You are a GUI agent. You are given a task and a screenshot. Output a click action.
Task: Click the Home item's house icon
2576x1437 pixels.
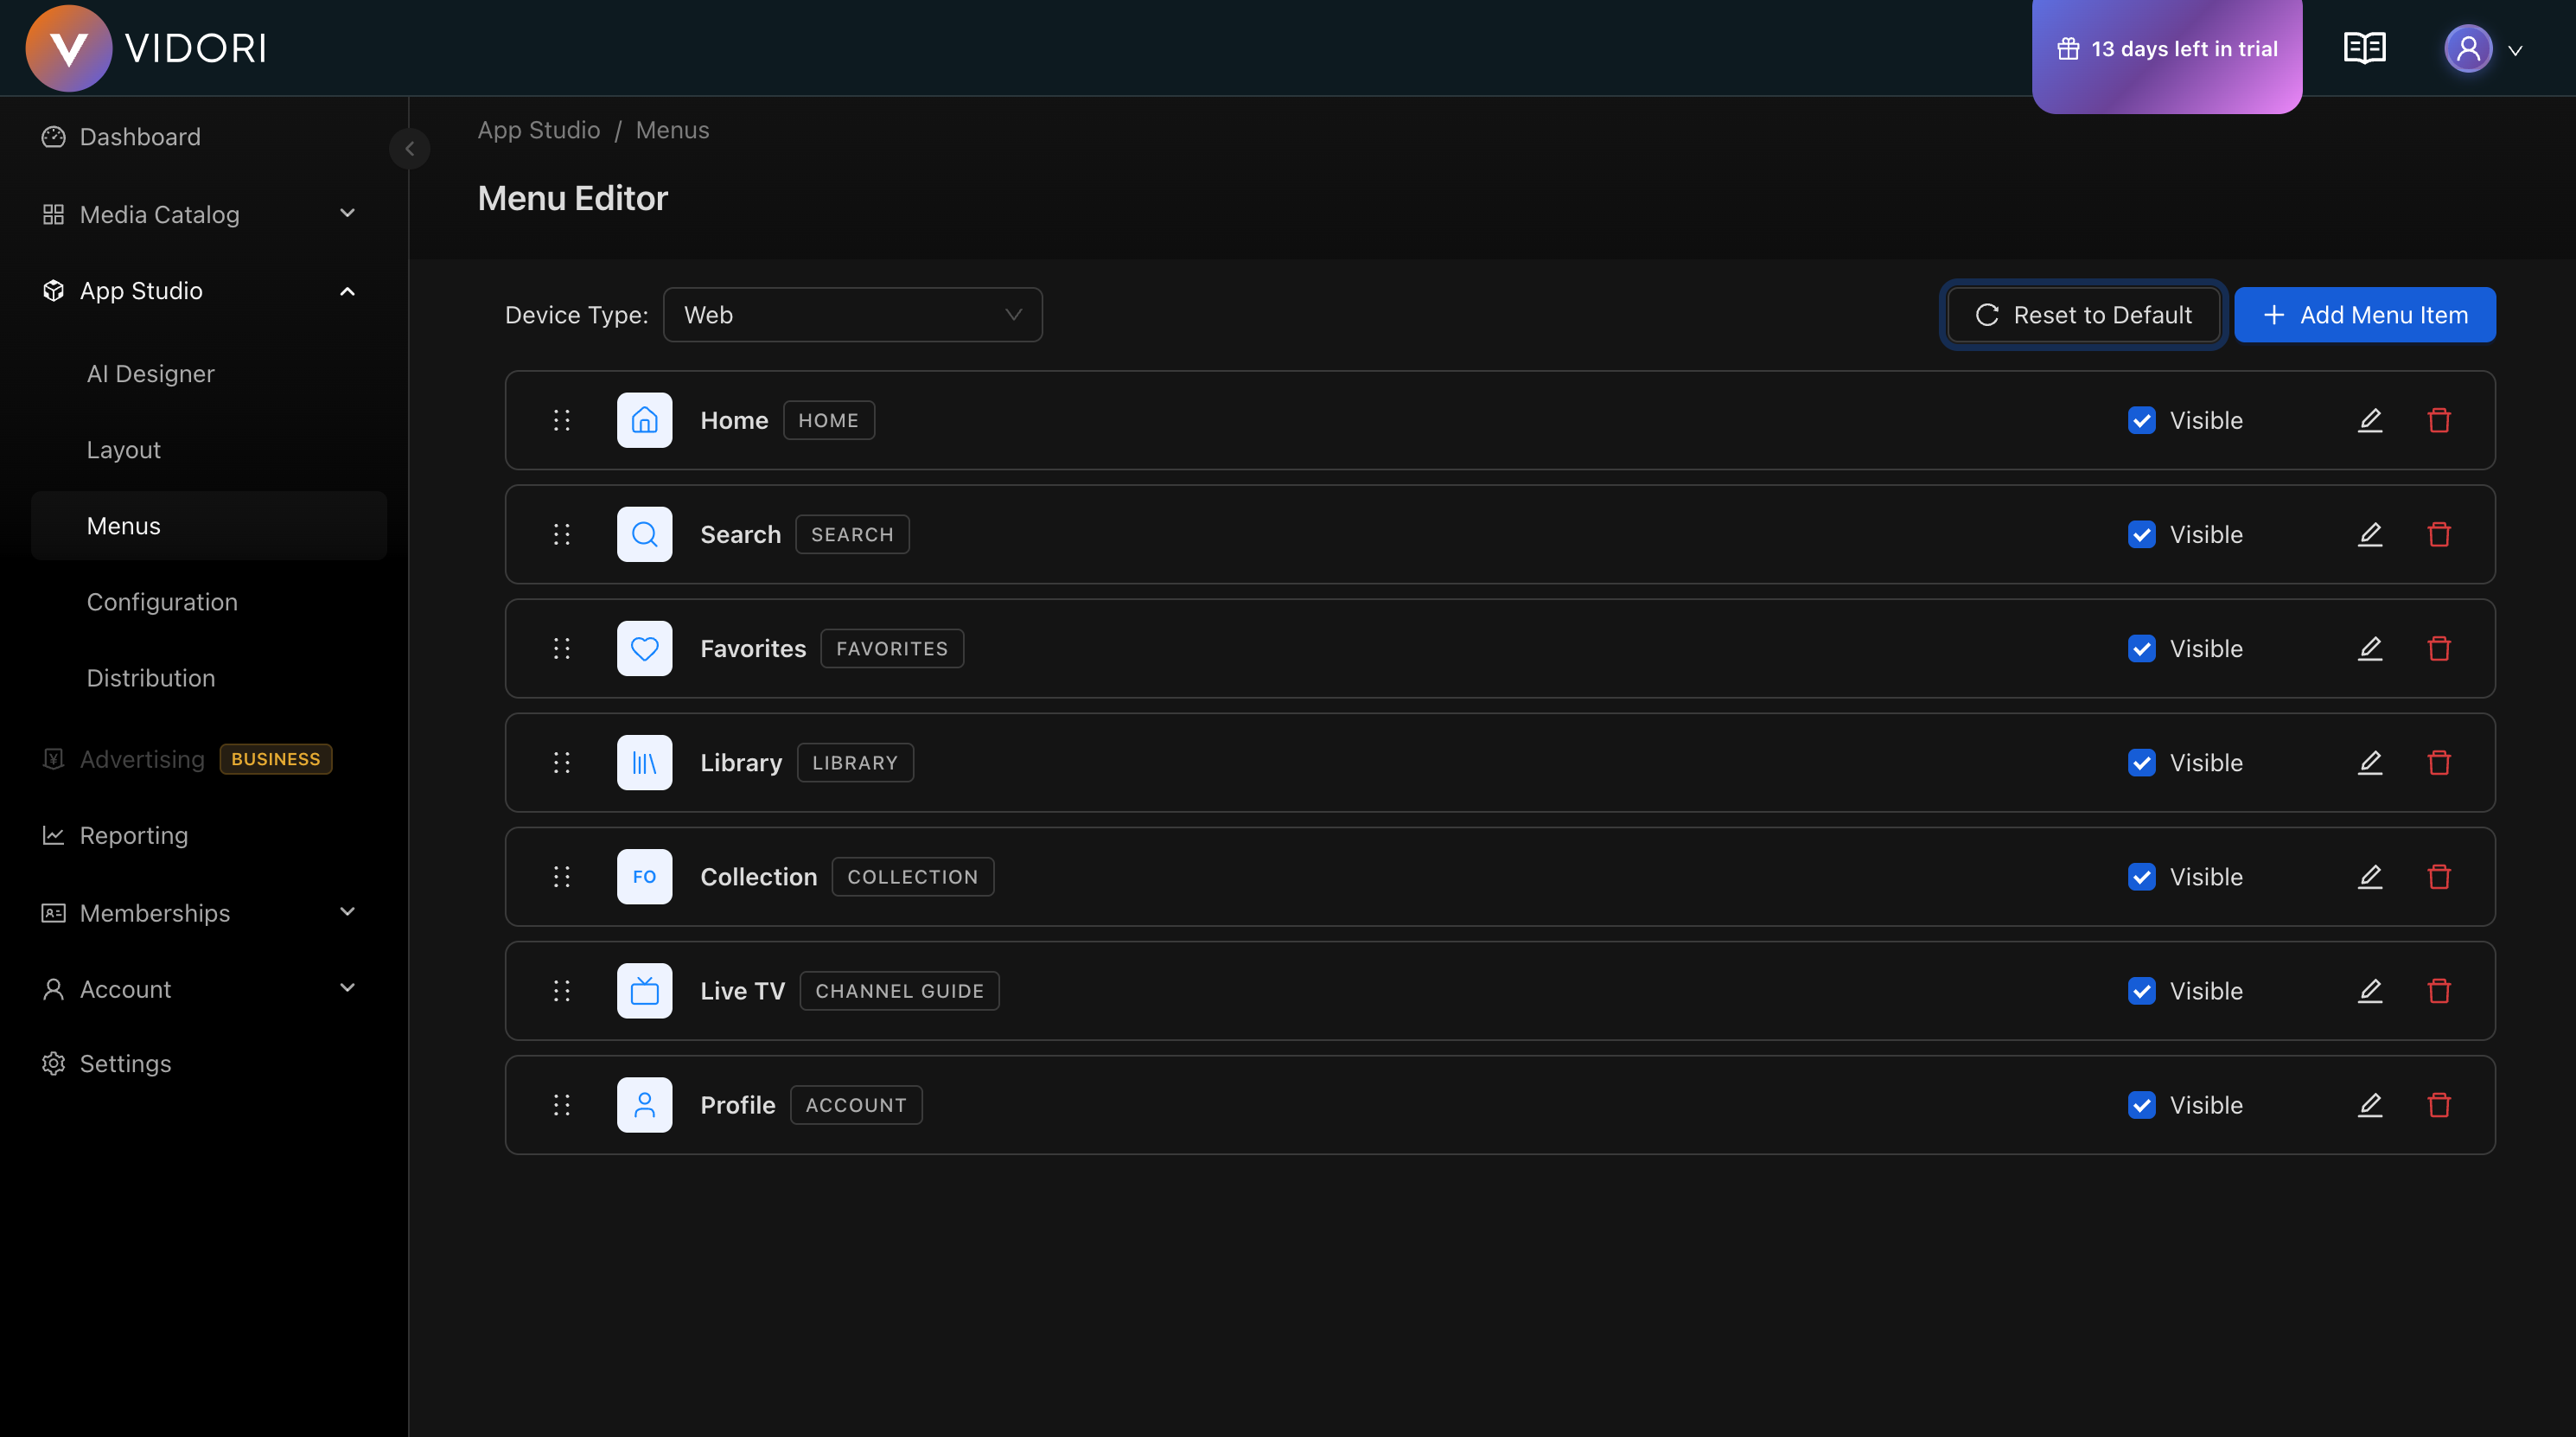click(644, 420)
